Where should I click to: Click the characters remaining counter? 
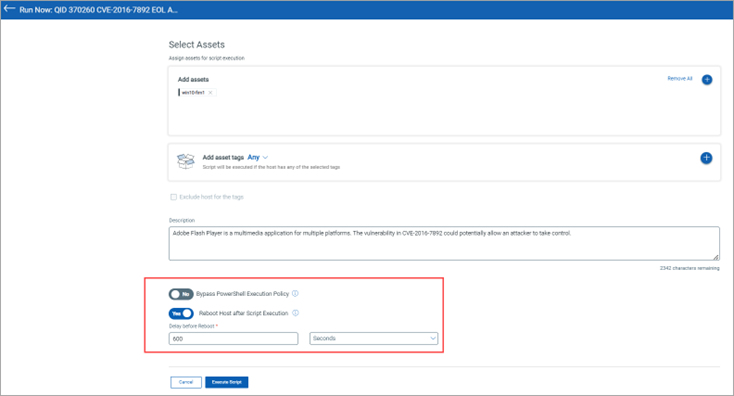[690, 268]
